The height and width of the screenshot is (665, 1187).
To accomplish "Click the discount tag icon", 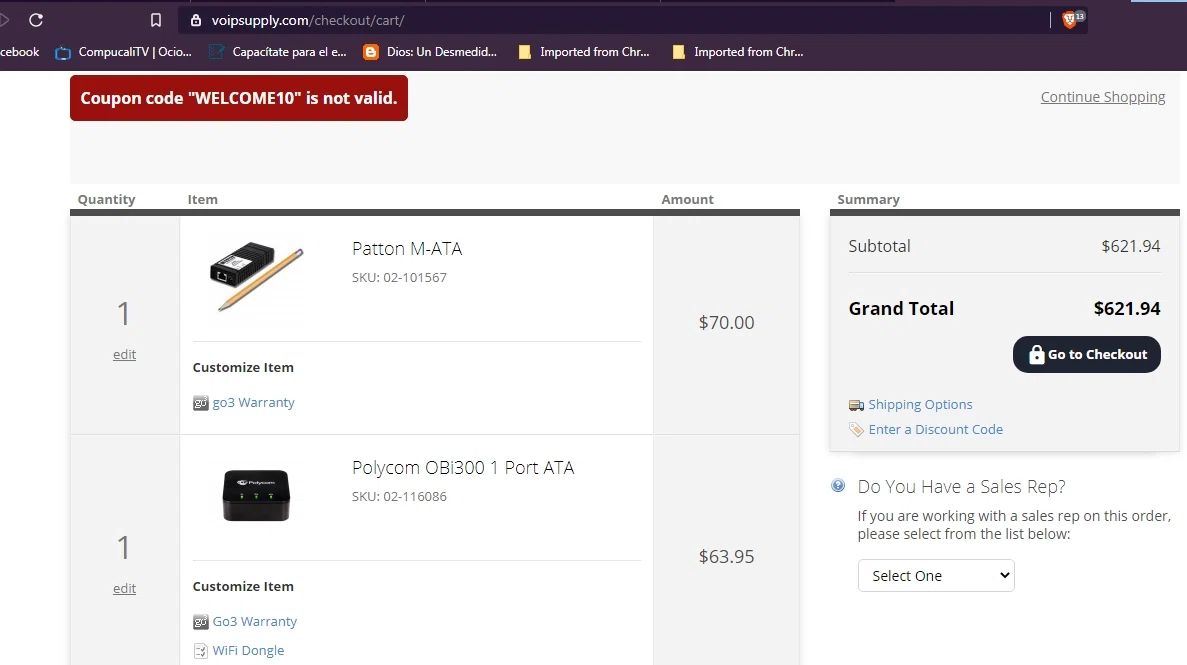I will tap(856, 429).
